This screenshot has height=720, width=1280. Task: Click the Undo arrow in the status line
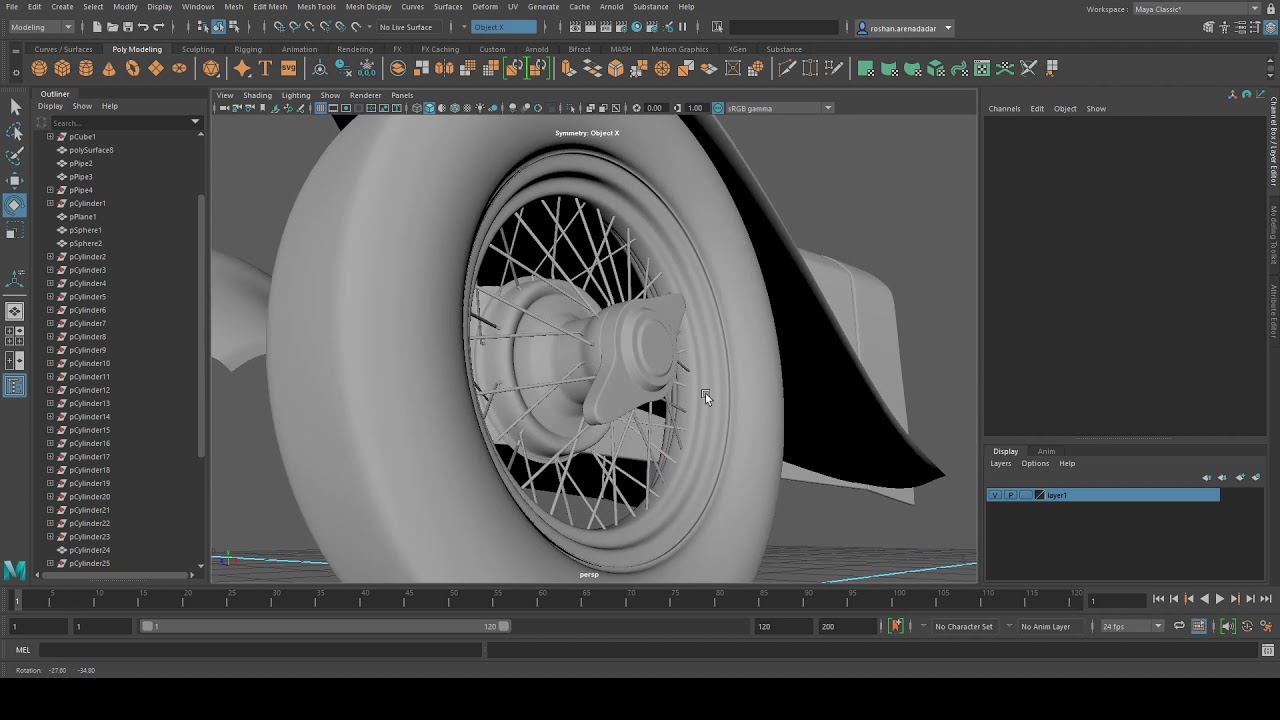143,27
